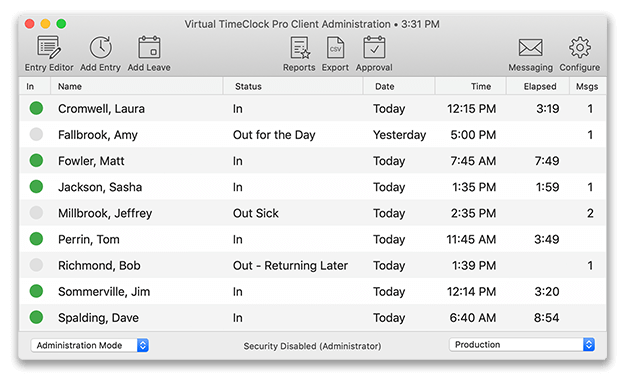The width and height of the screenshot is (625, 376).
Task: Click green status dot for Jackson, Sasha
Action: pos(36,187)
